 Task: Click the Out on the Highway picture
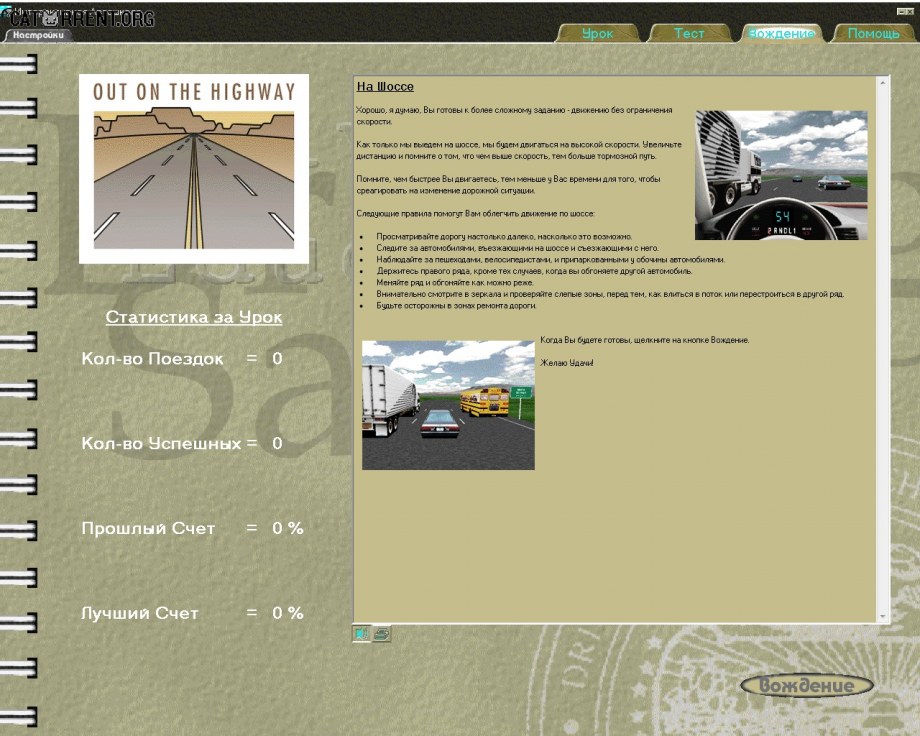tap(194, 169)
